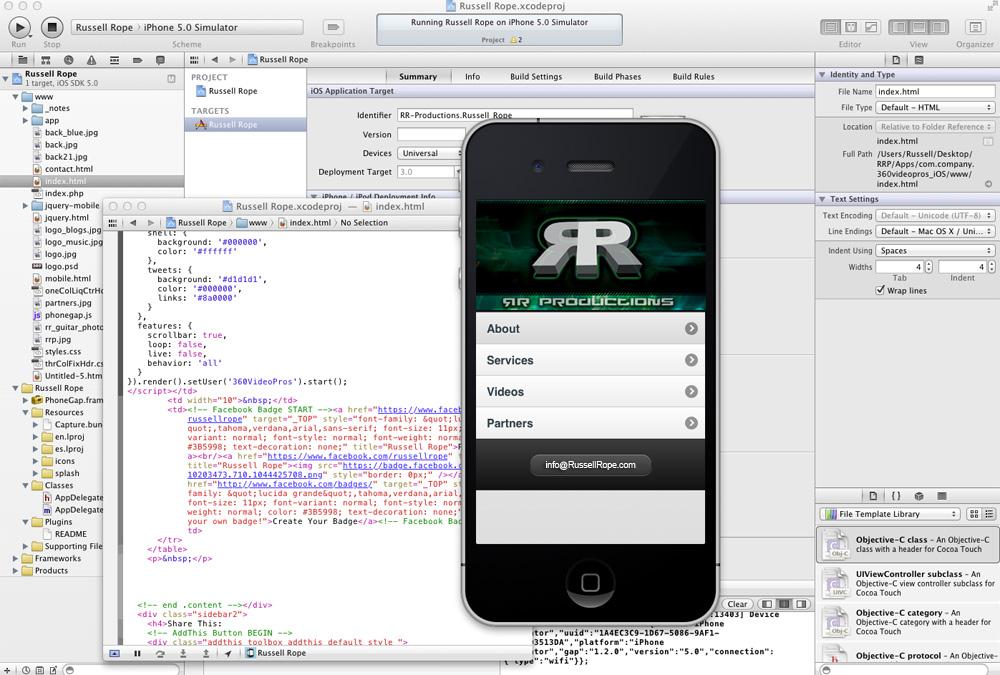The height and width of the screenshot is (675, 1000).
Task: Click Step Over in index.html window debug bar
Action: pos(160,653)
